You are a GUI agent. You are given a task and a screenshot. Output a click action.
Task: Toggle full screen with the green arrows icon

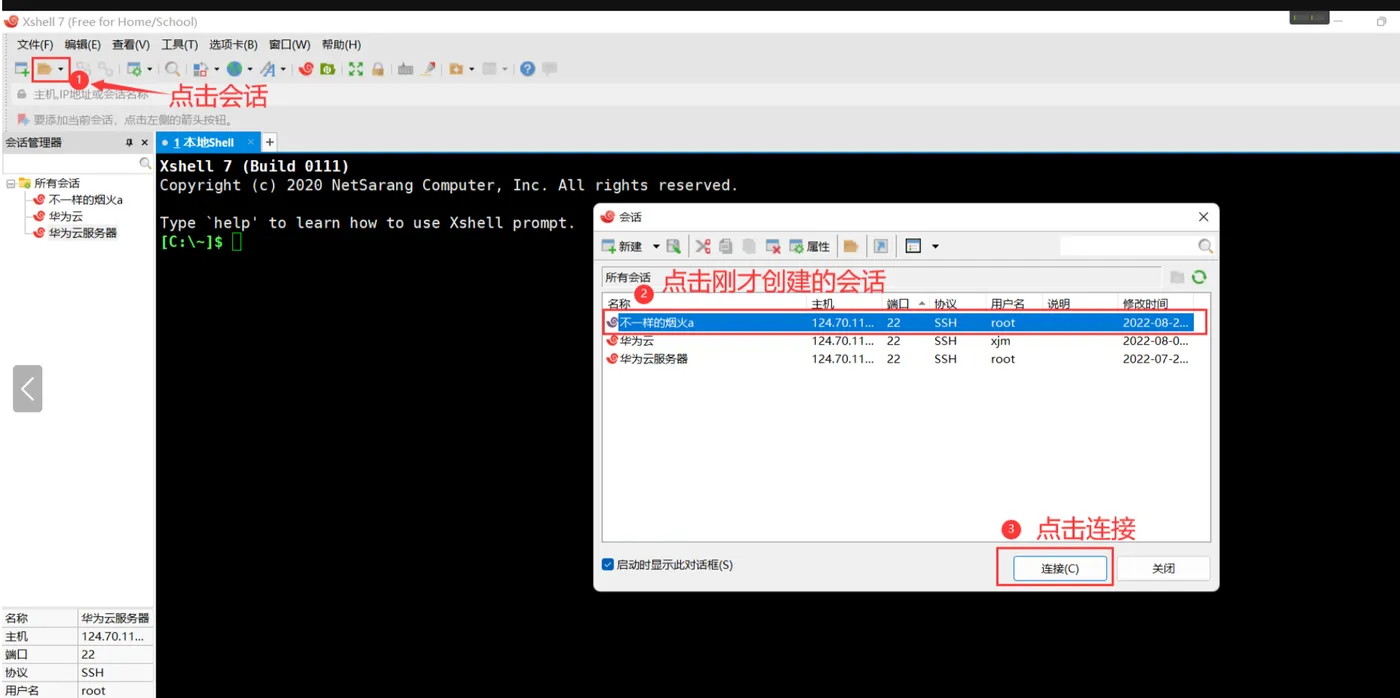(355, 69)
